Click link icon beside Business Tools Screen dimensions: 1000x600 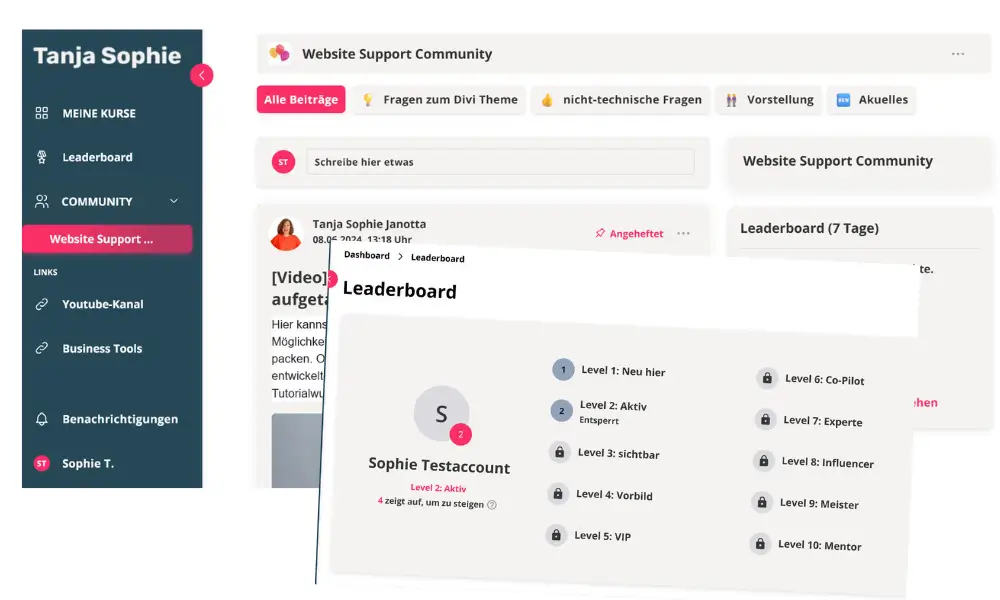tap(41, 348)
